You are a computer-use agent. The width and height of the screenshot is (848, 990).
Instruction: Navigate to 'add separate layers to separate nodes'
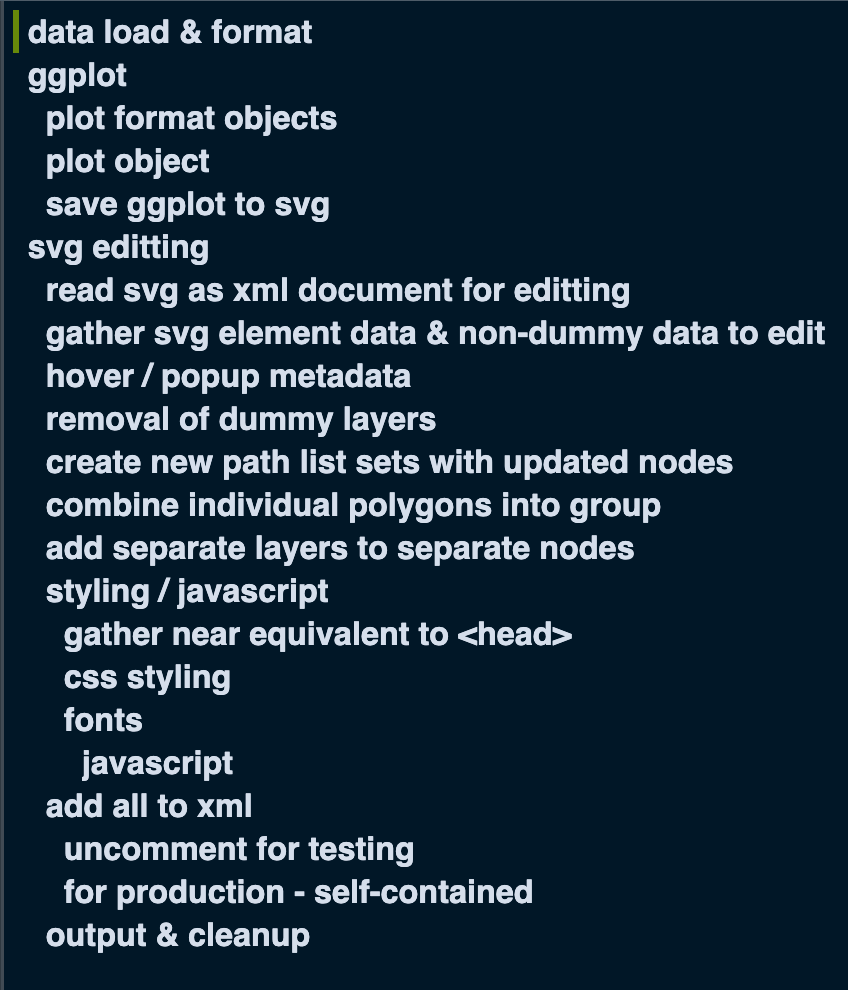(x=339, y=548)
